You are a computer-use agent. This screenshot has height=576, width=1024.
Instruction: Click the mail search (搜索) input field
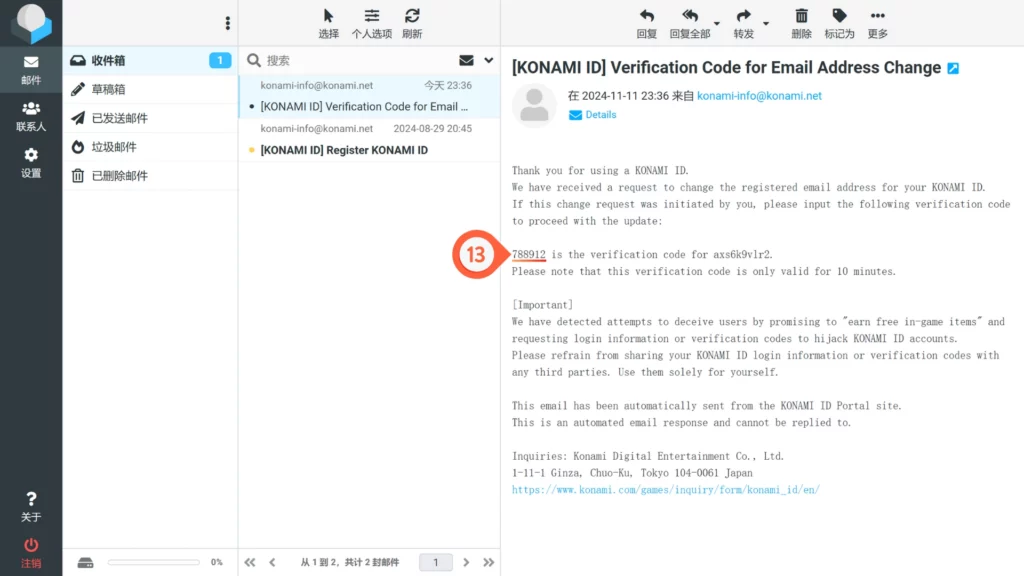click(355, 61)
